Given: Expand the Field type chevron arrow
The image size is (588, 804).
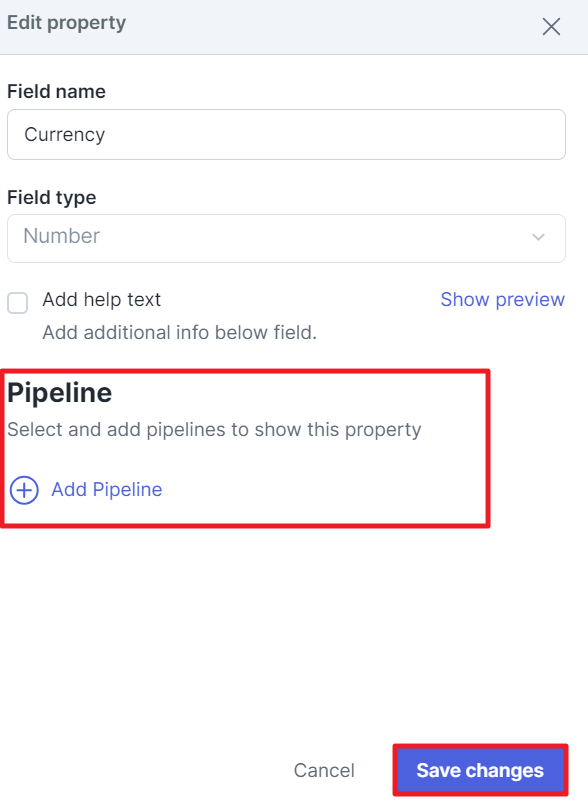Looking at the screenshot, I should coord(538,237).
